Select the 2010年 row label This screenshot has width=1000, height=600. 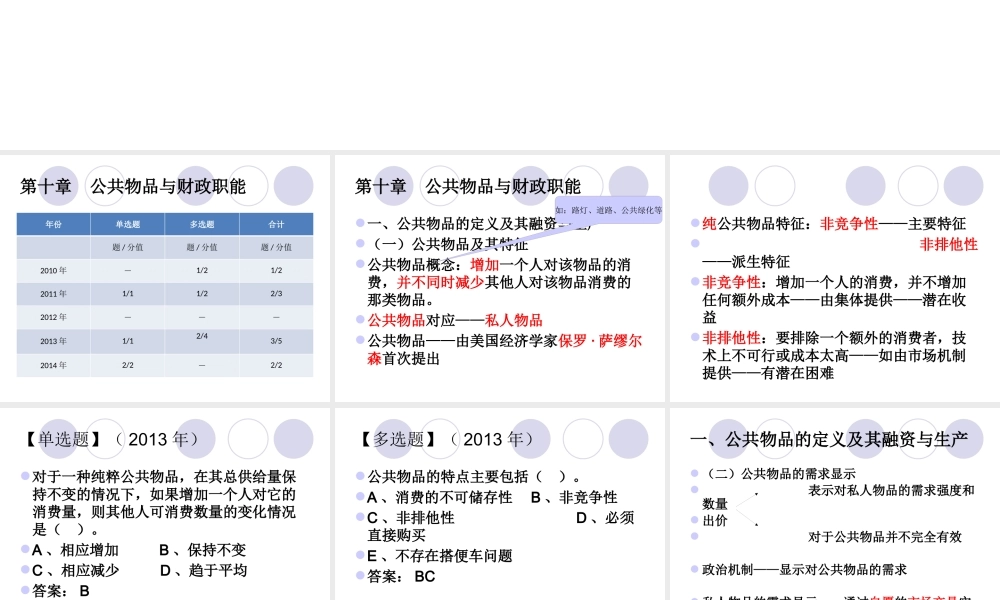tap(54, 270)
